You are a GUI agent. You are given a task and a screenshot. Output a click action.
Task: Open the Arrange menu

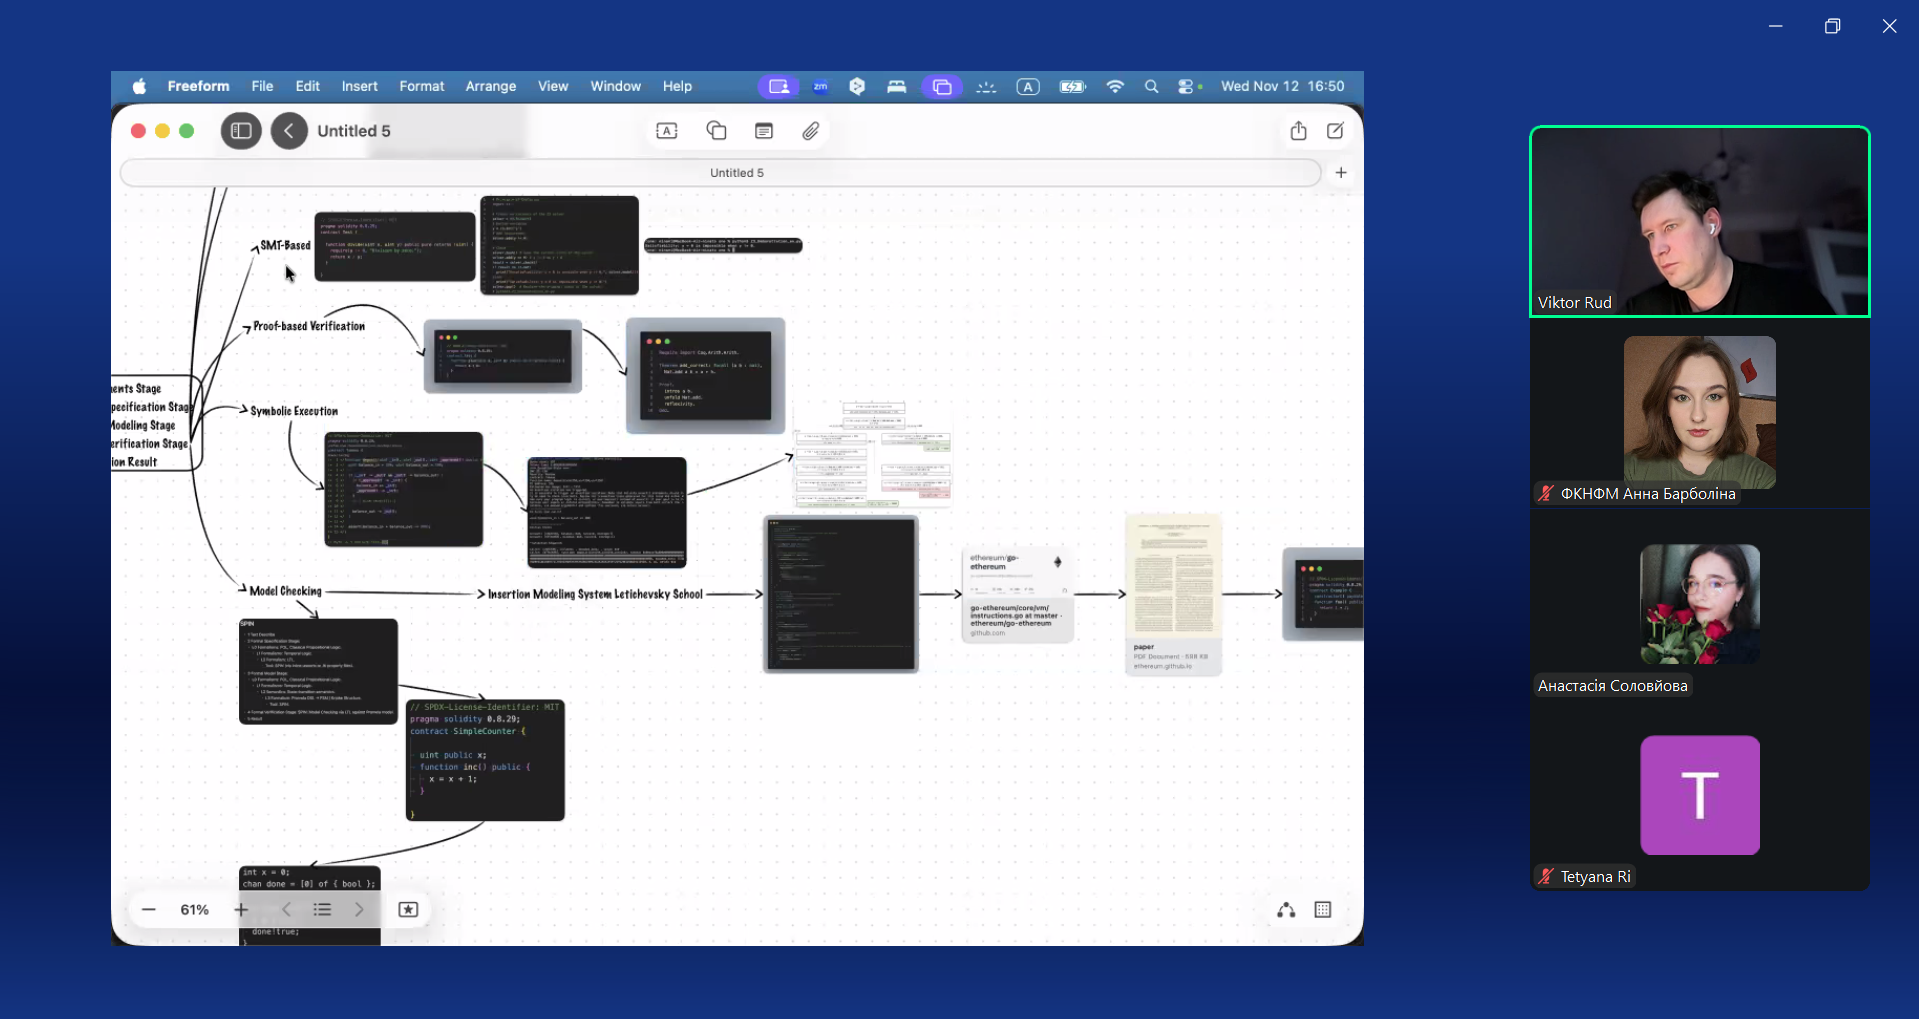pyautogui.click(x=490, y=87)
